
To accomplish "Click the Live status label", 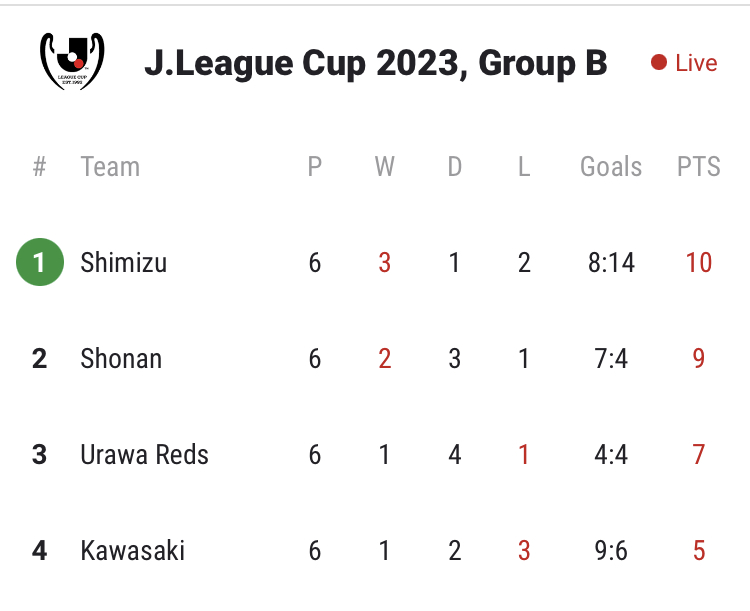I will tap(696, 63).
